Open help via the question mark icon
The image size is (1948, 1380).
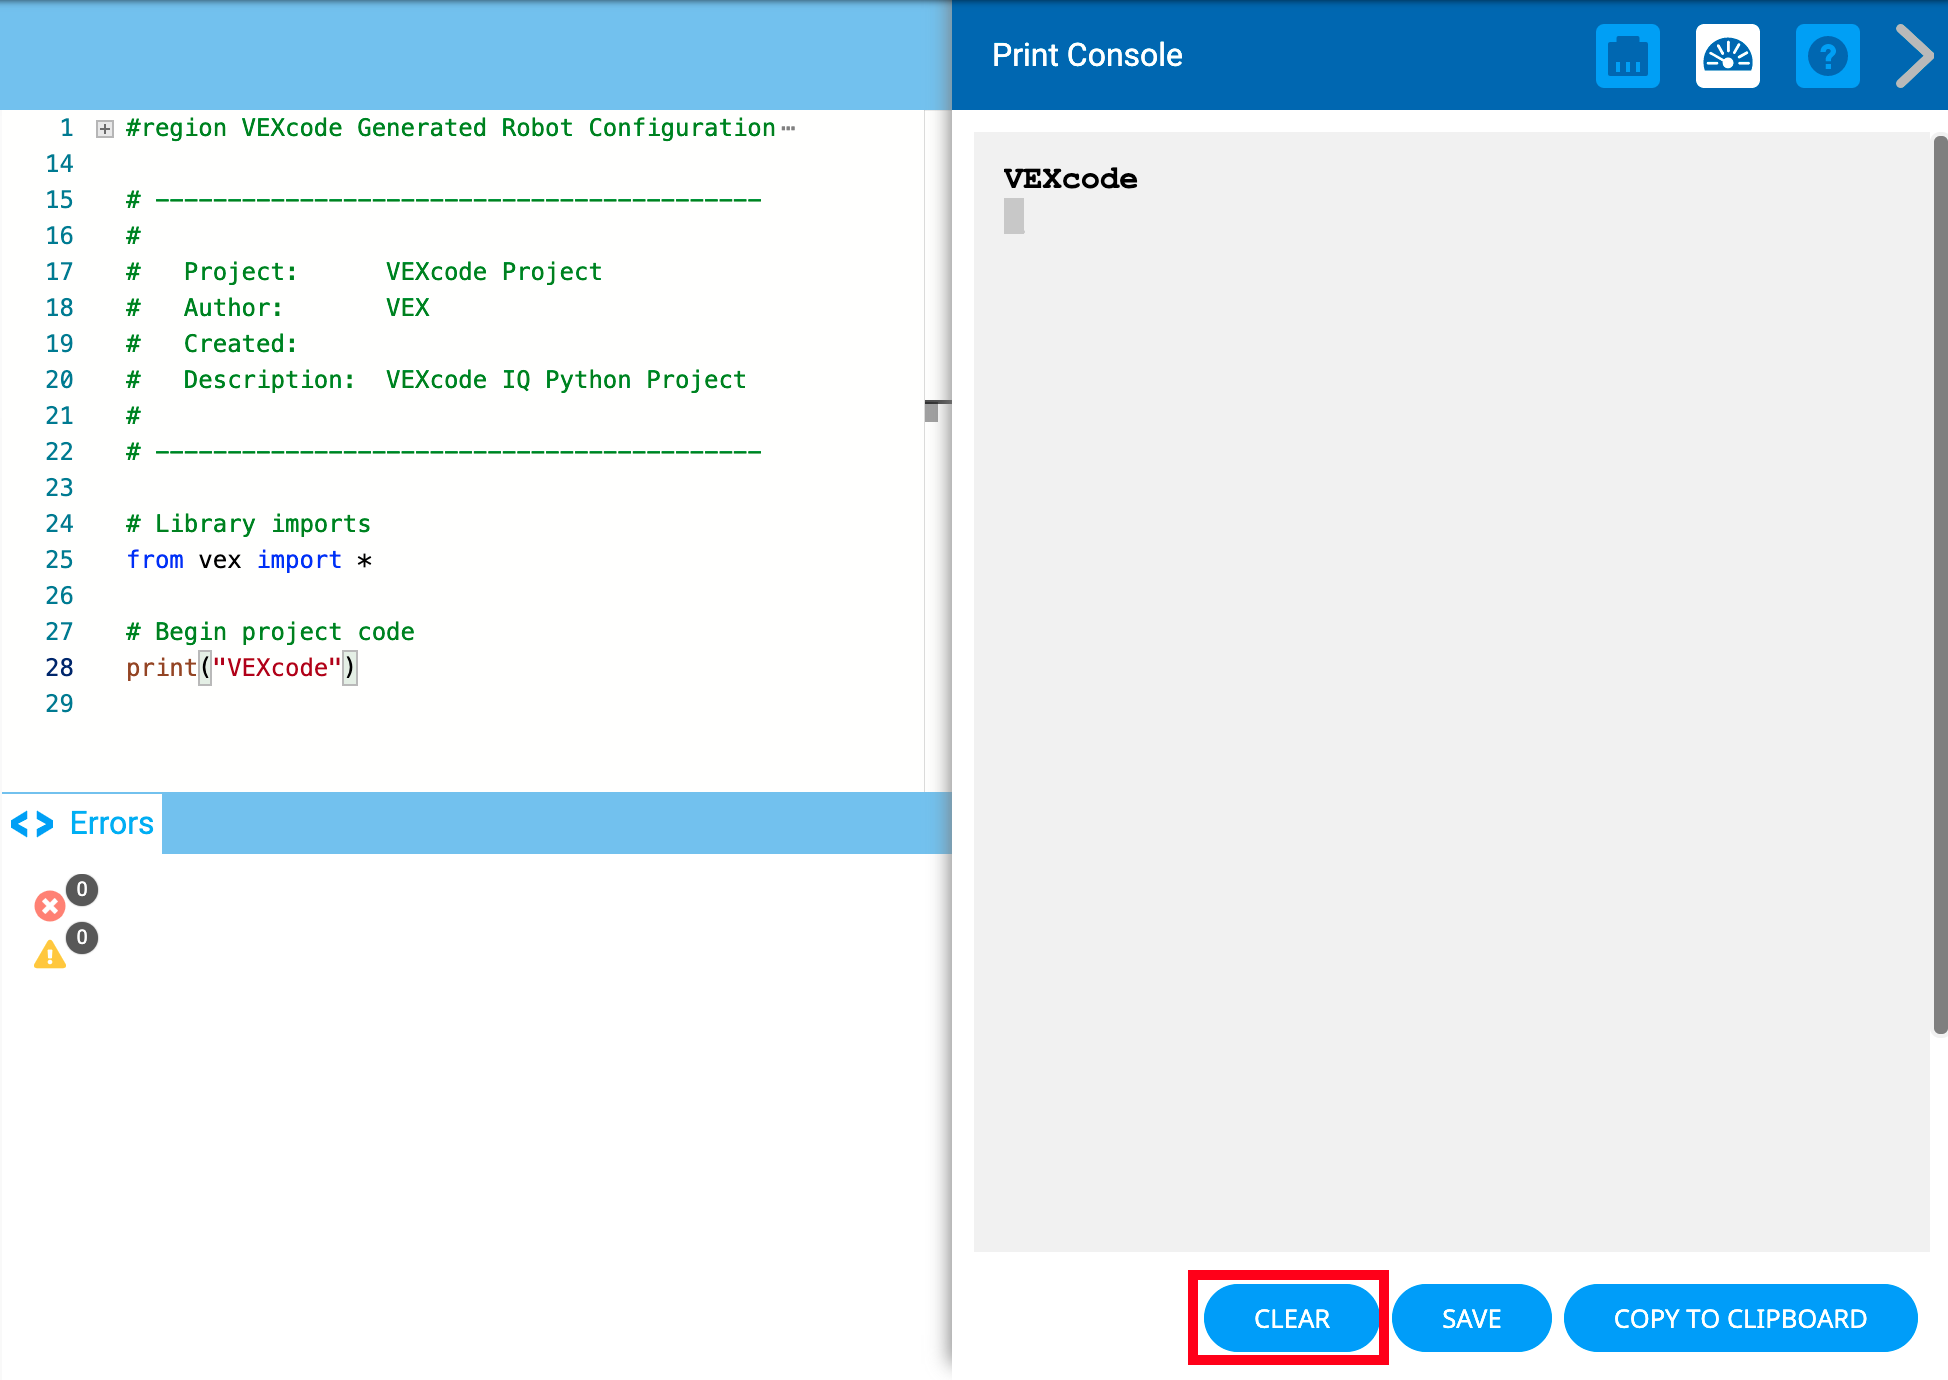(1828, 56)
